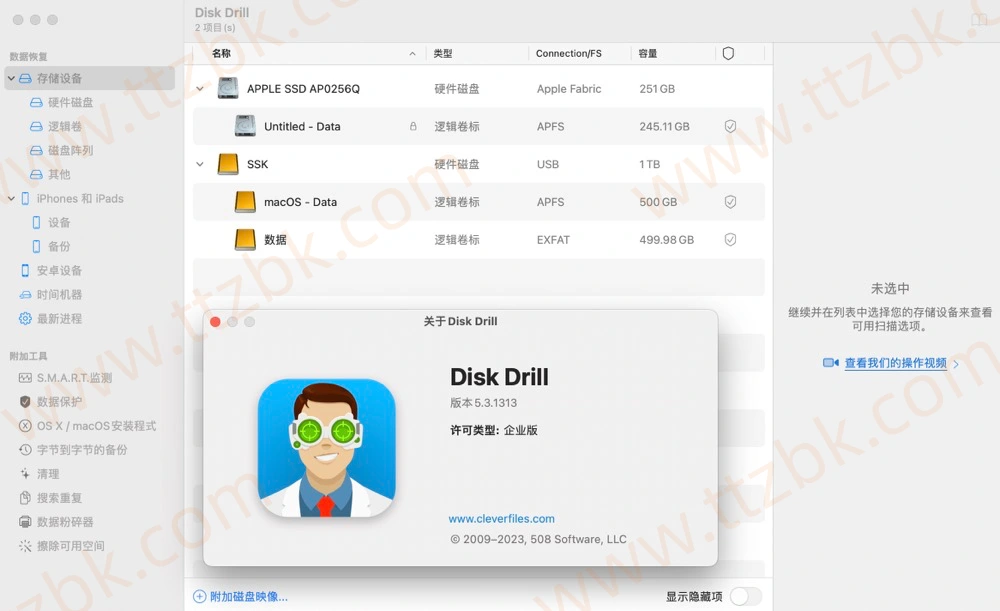
Task: Select 安卓设备 in the sidebar
Action: [x=63, y=270]
